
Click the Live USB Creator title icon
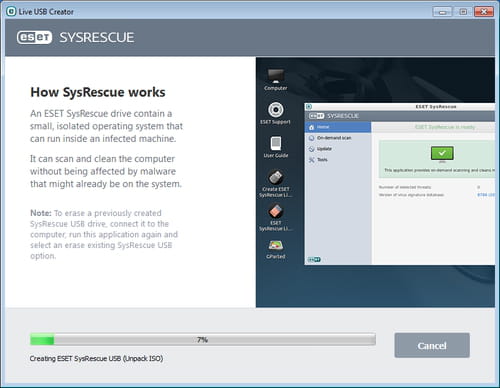coord(11,12)
